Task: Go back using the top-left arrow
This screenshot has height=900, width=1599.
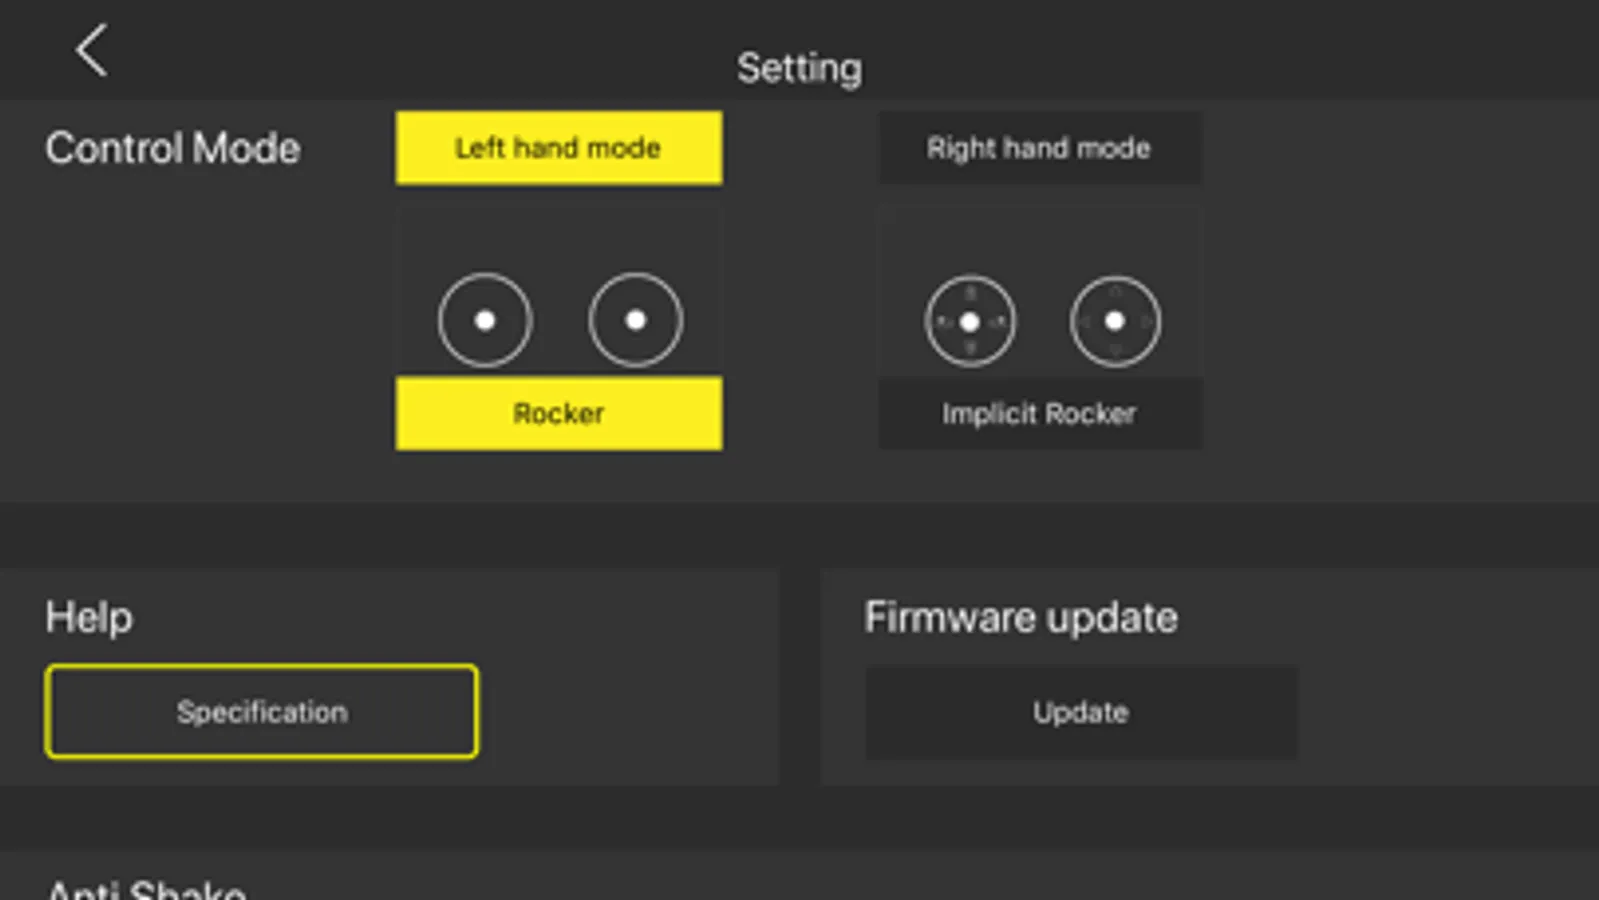Action: click(x=92, y=50)
